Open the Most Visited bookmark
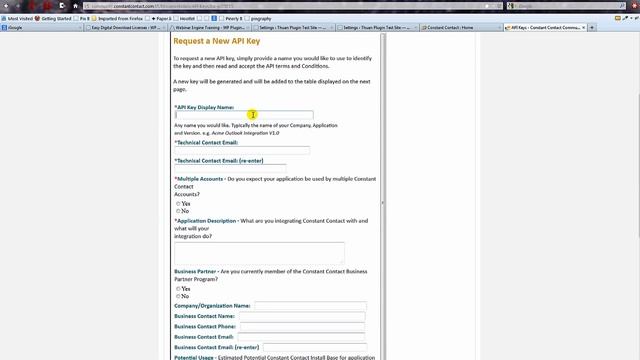 tap(17, 18)
